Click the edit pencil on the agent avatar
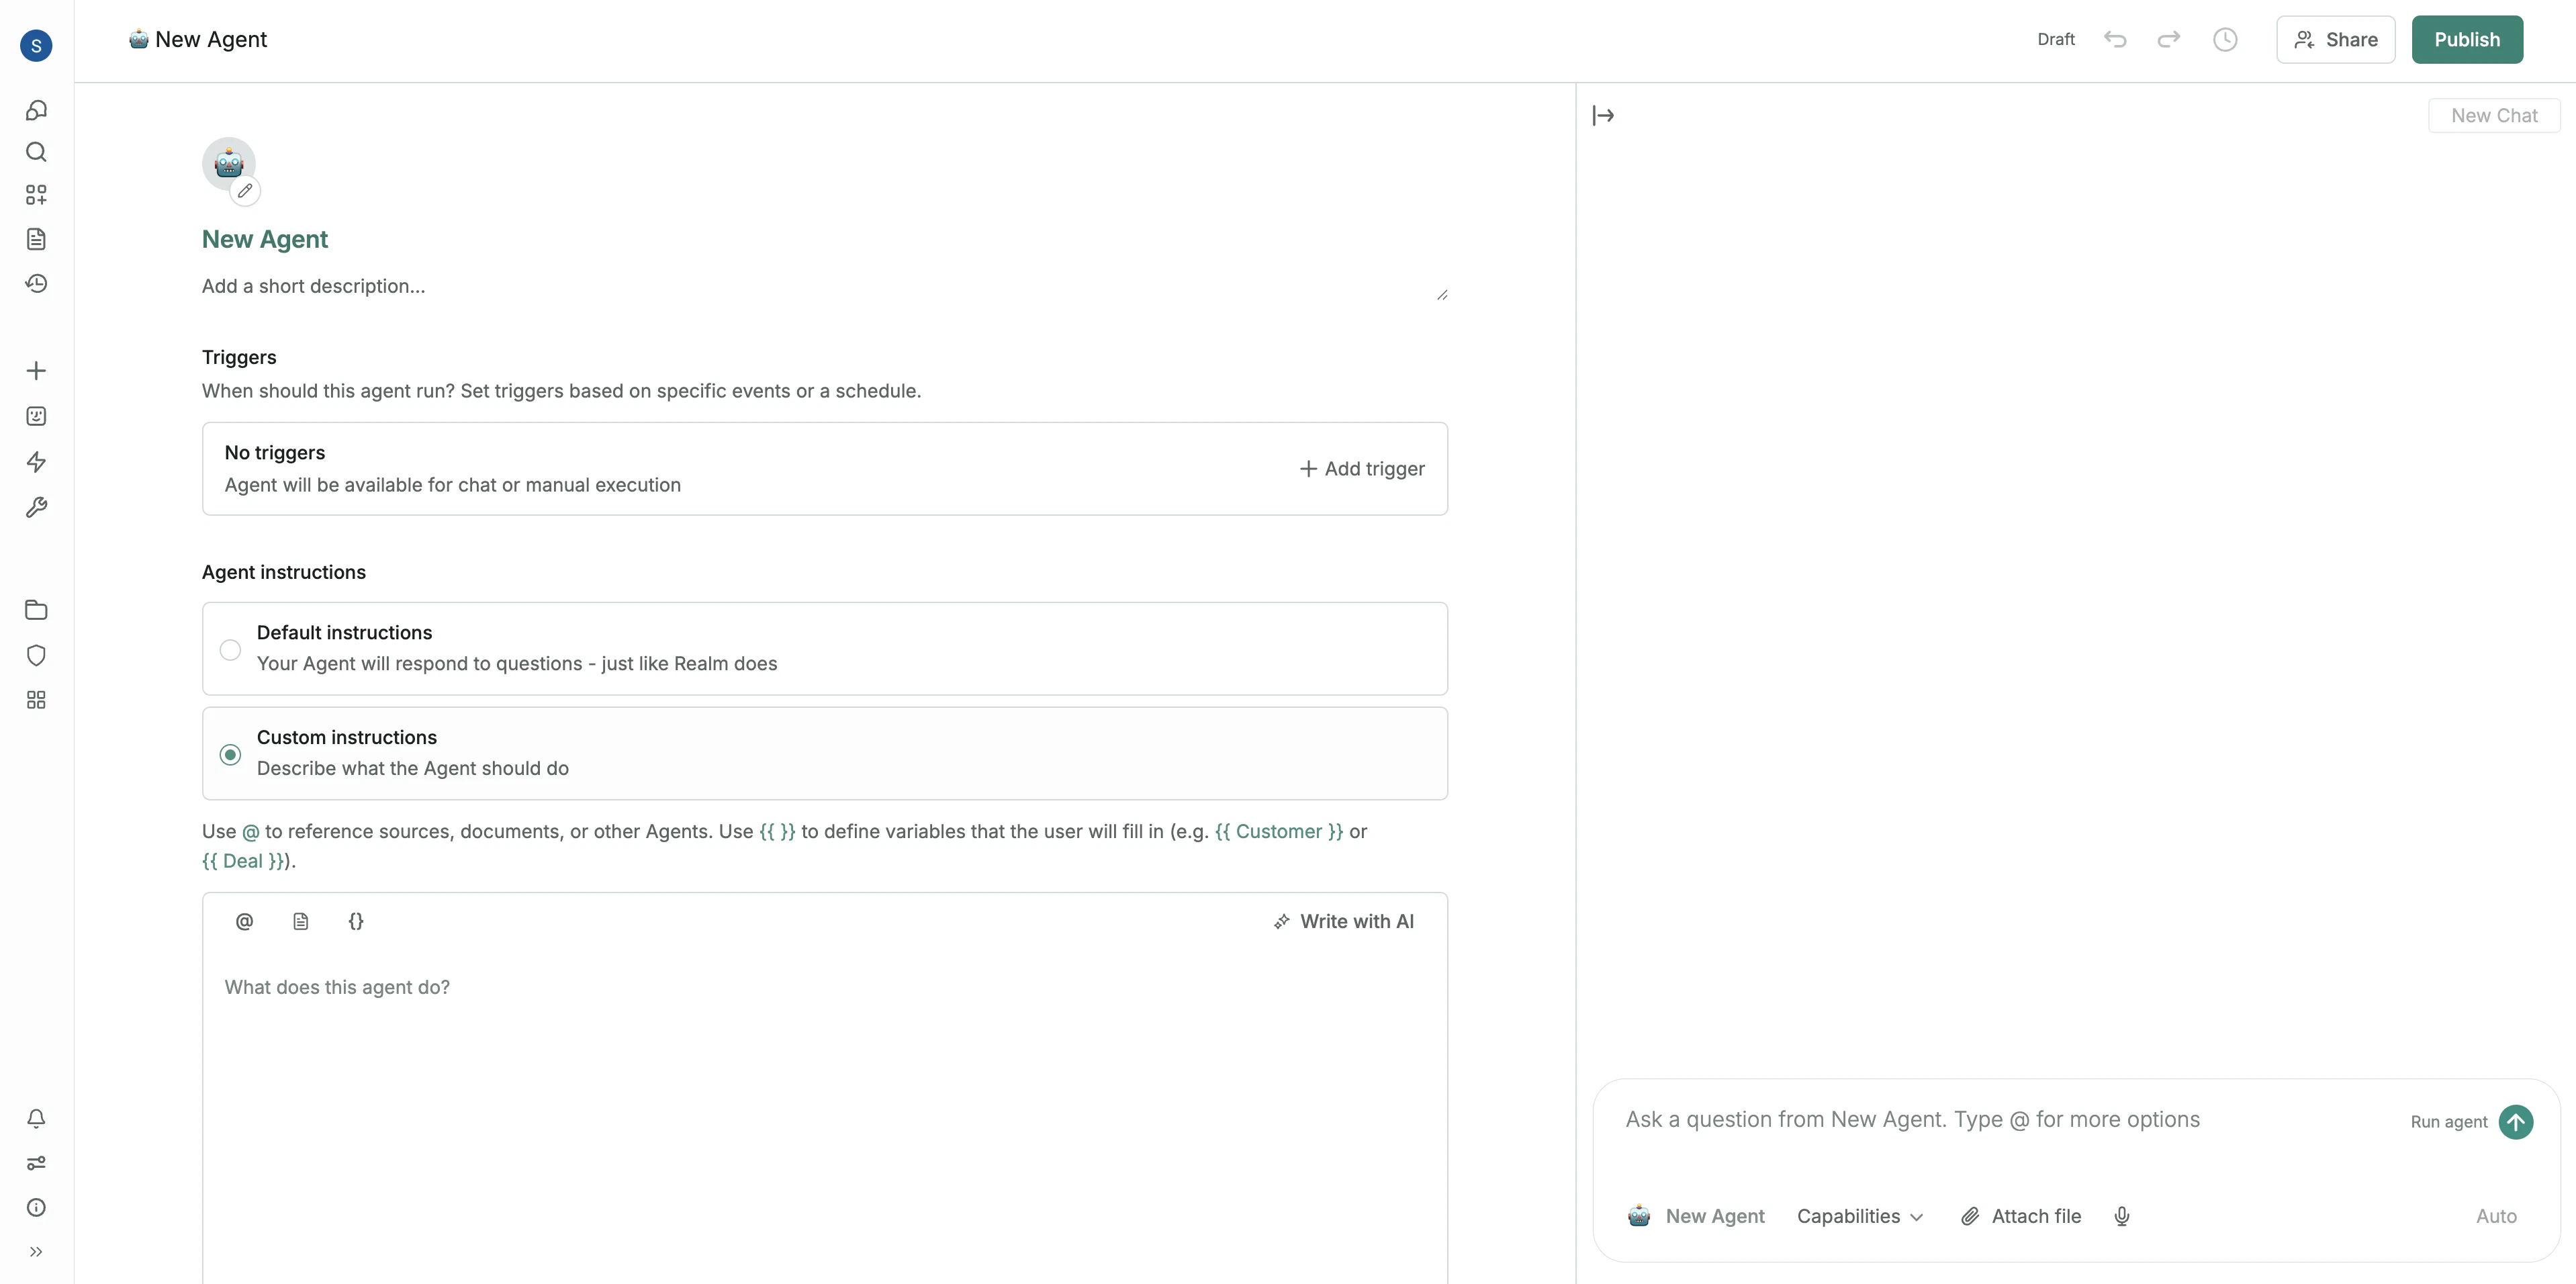This screenshot has height=1284, width=2576. click(246, 191)
